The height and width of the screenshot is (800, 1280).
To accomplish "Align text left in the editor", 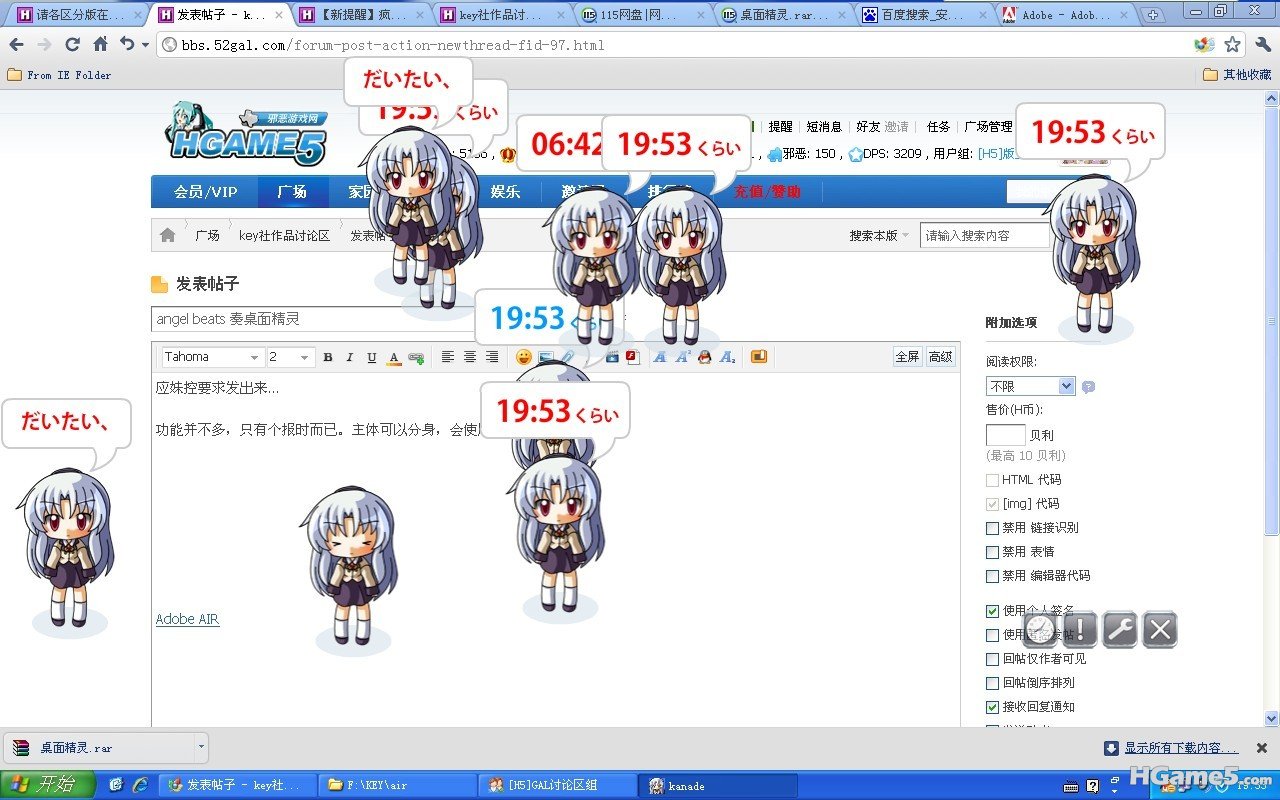I will (x=448, y=357).
